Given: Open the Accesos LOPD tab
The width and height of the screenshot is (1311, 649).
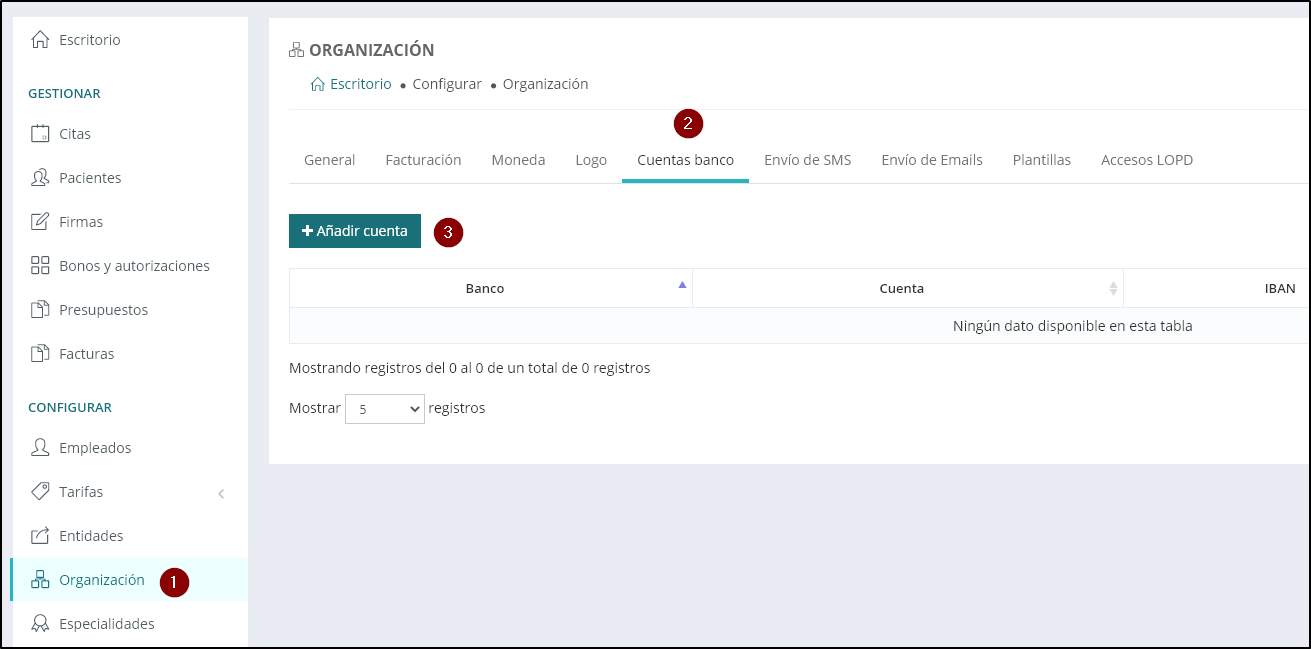Looking at the screenshot, I should point(1146,160).
